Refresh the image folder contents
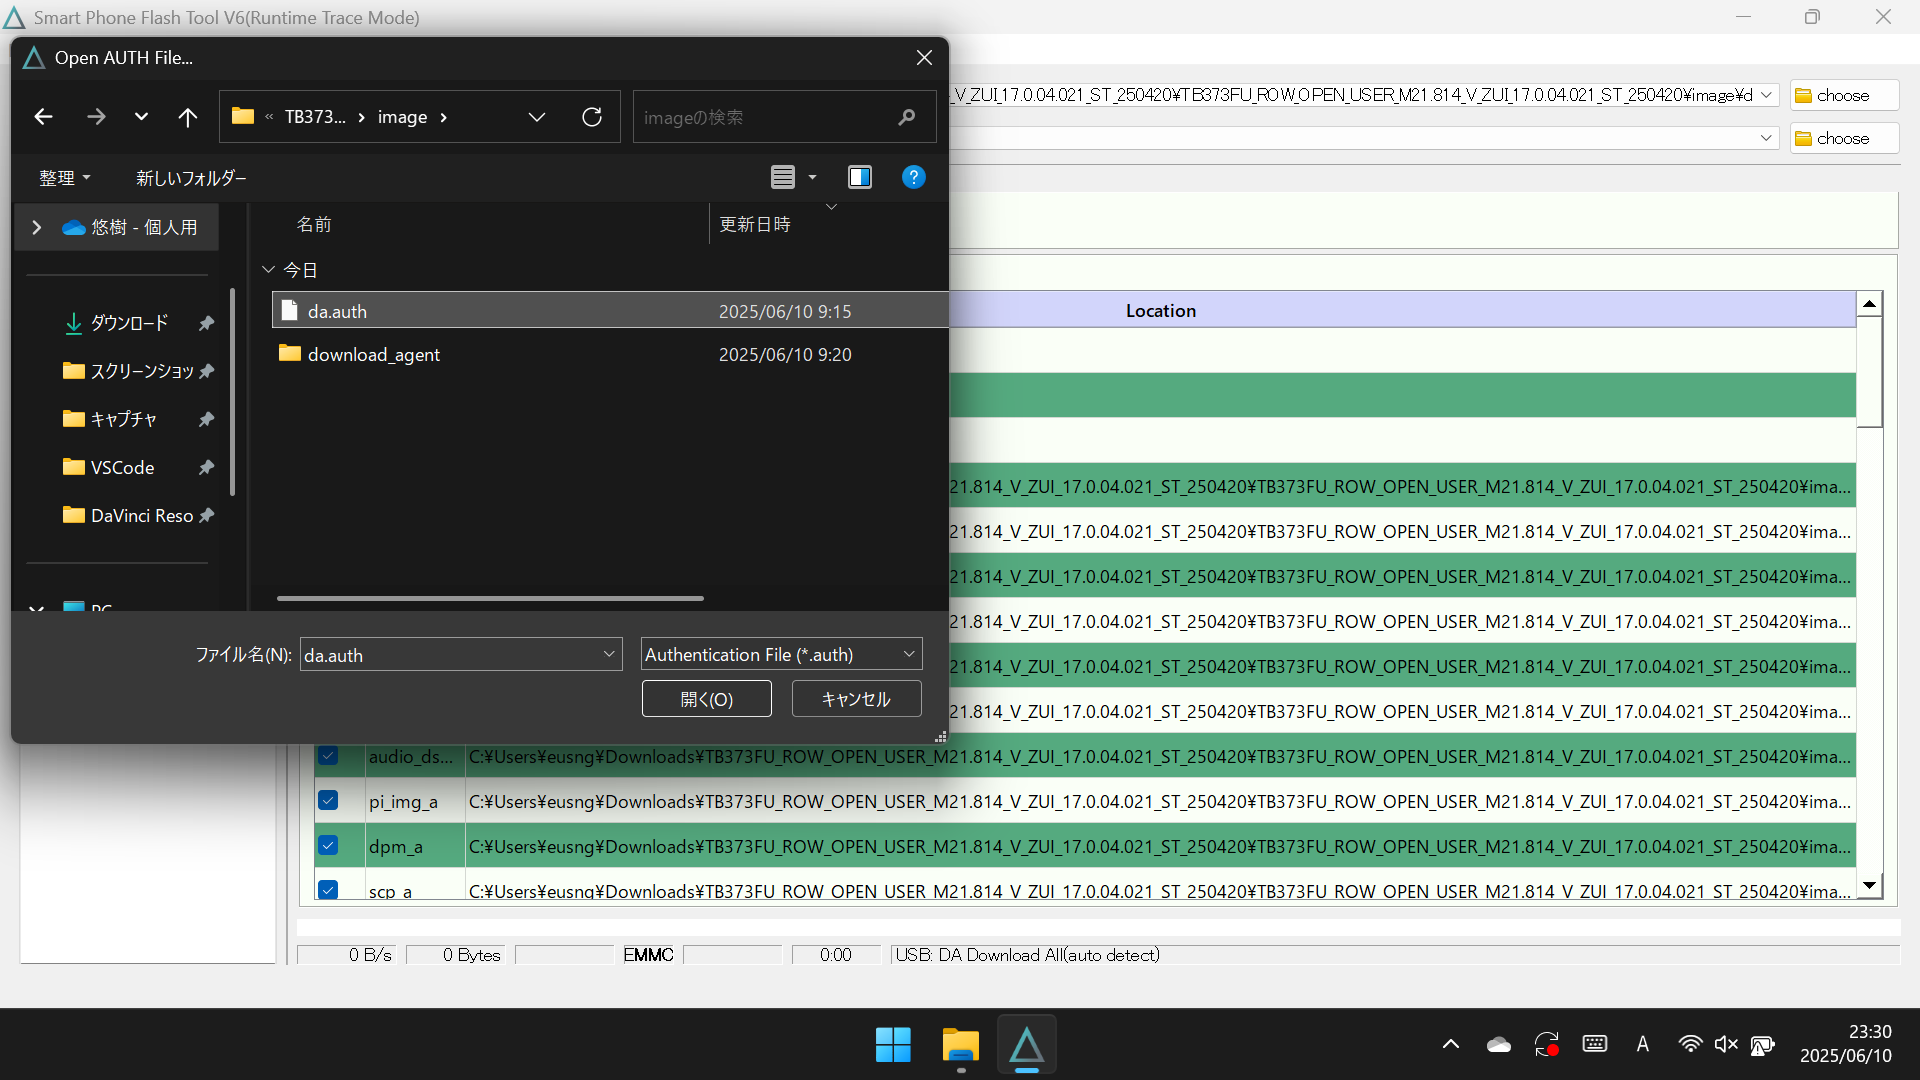Screen dimensions: 1920x1080 [592, 116]
